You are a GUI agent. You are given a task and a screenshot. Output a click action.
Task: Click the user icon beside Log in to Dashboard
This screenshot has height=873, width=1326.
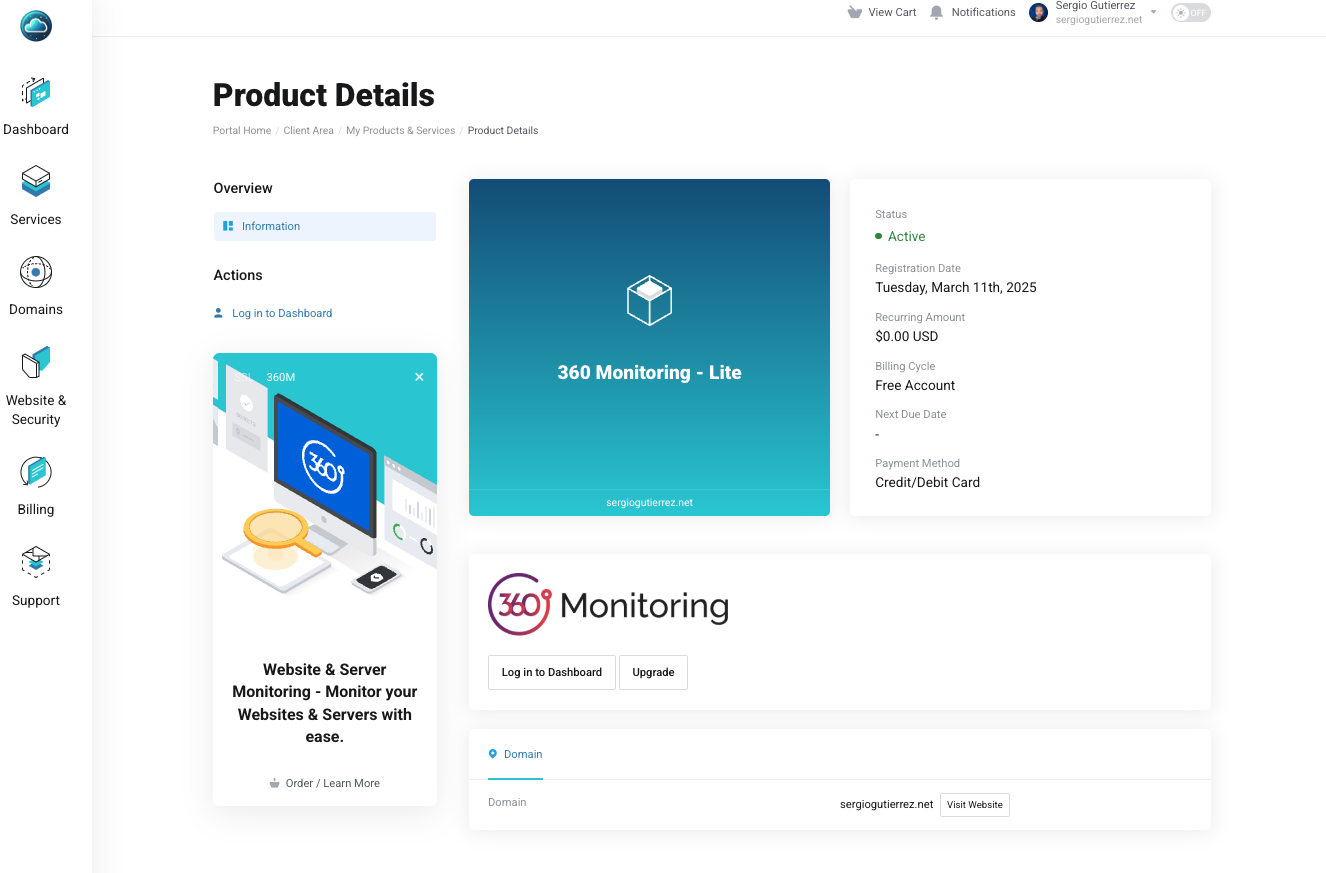click(x=219, y=313)
